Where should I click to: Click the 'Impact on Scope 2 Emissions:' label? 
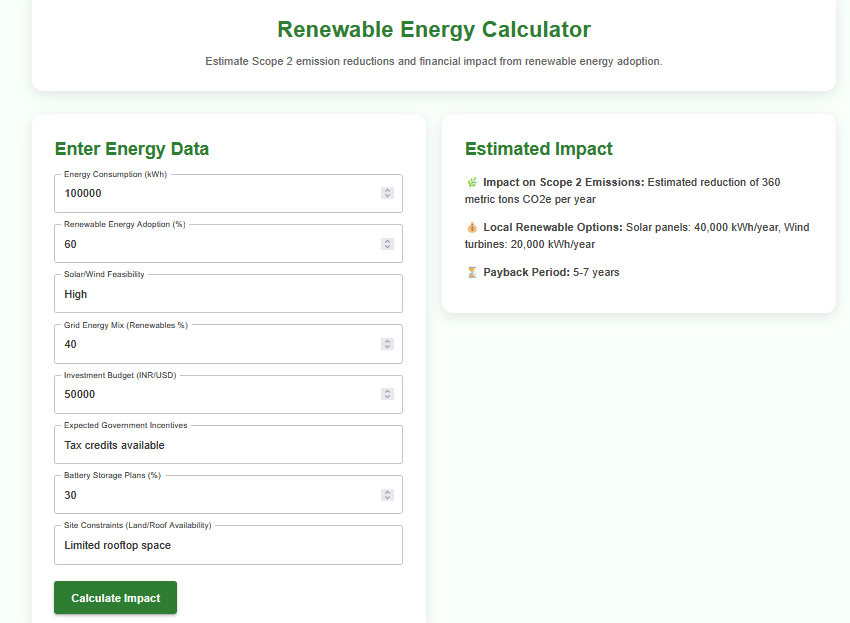(x=564, y=182)
